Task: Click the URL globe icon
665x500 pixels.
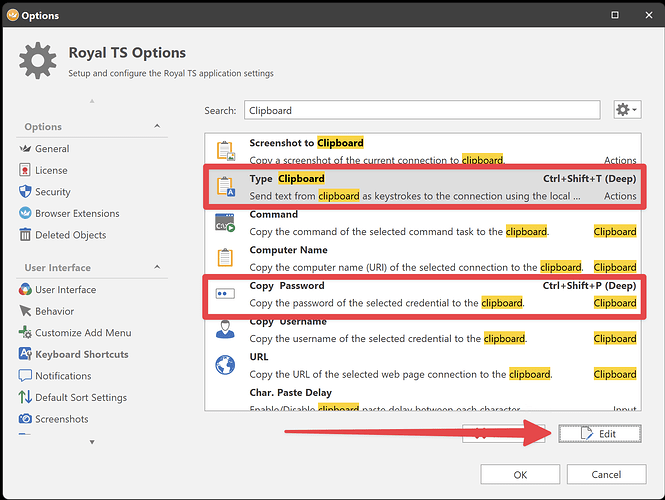Action: pyautogui.click(x=226, y=365)
